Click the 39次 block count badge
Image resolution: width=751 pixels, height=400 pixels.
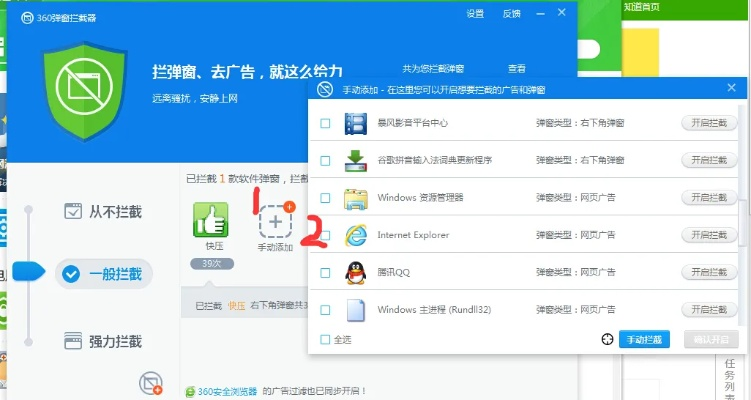(x=212, y=264)
